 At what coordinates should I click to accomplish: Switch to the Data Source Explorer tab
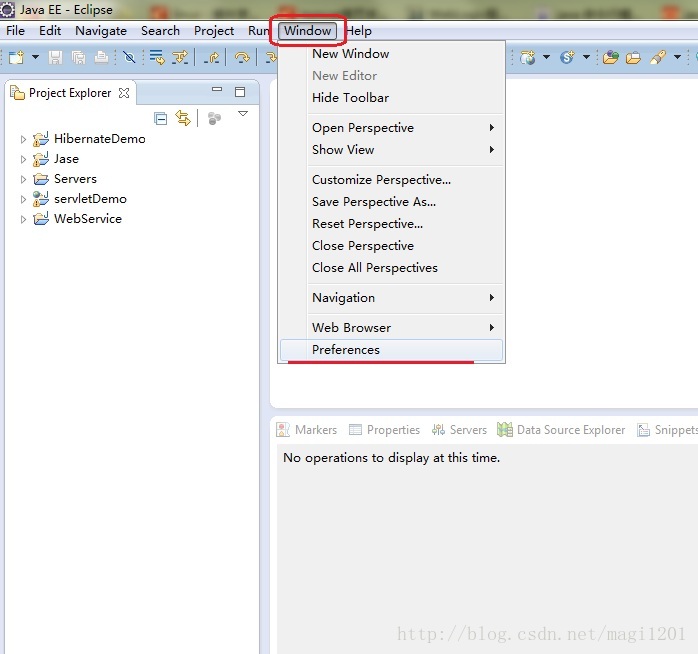point(561,430)
